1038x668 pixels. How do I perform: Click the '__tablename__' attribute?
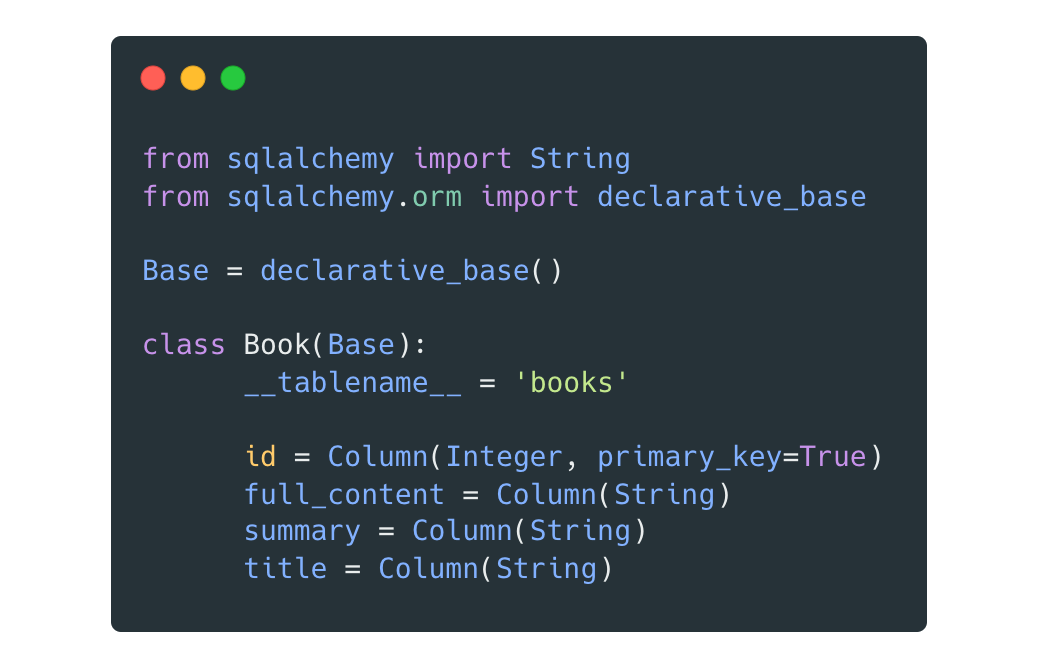pos(352,382)
